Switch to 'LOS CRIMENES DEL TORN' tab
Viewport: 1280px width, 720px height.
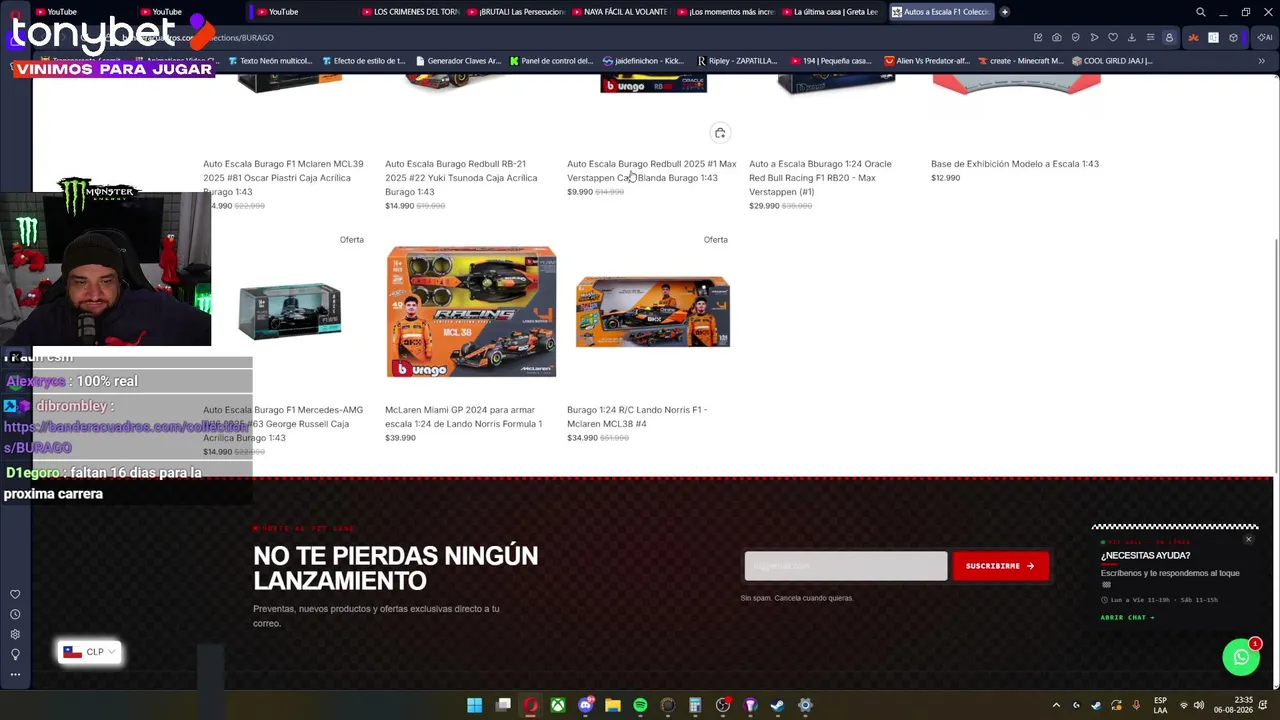(x=411, y=12)
